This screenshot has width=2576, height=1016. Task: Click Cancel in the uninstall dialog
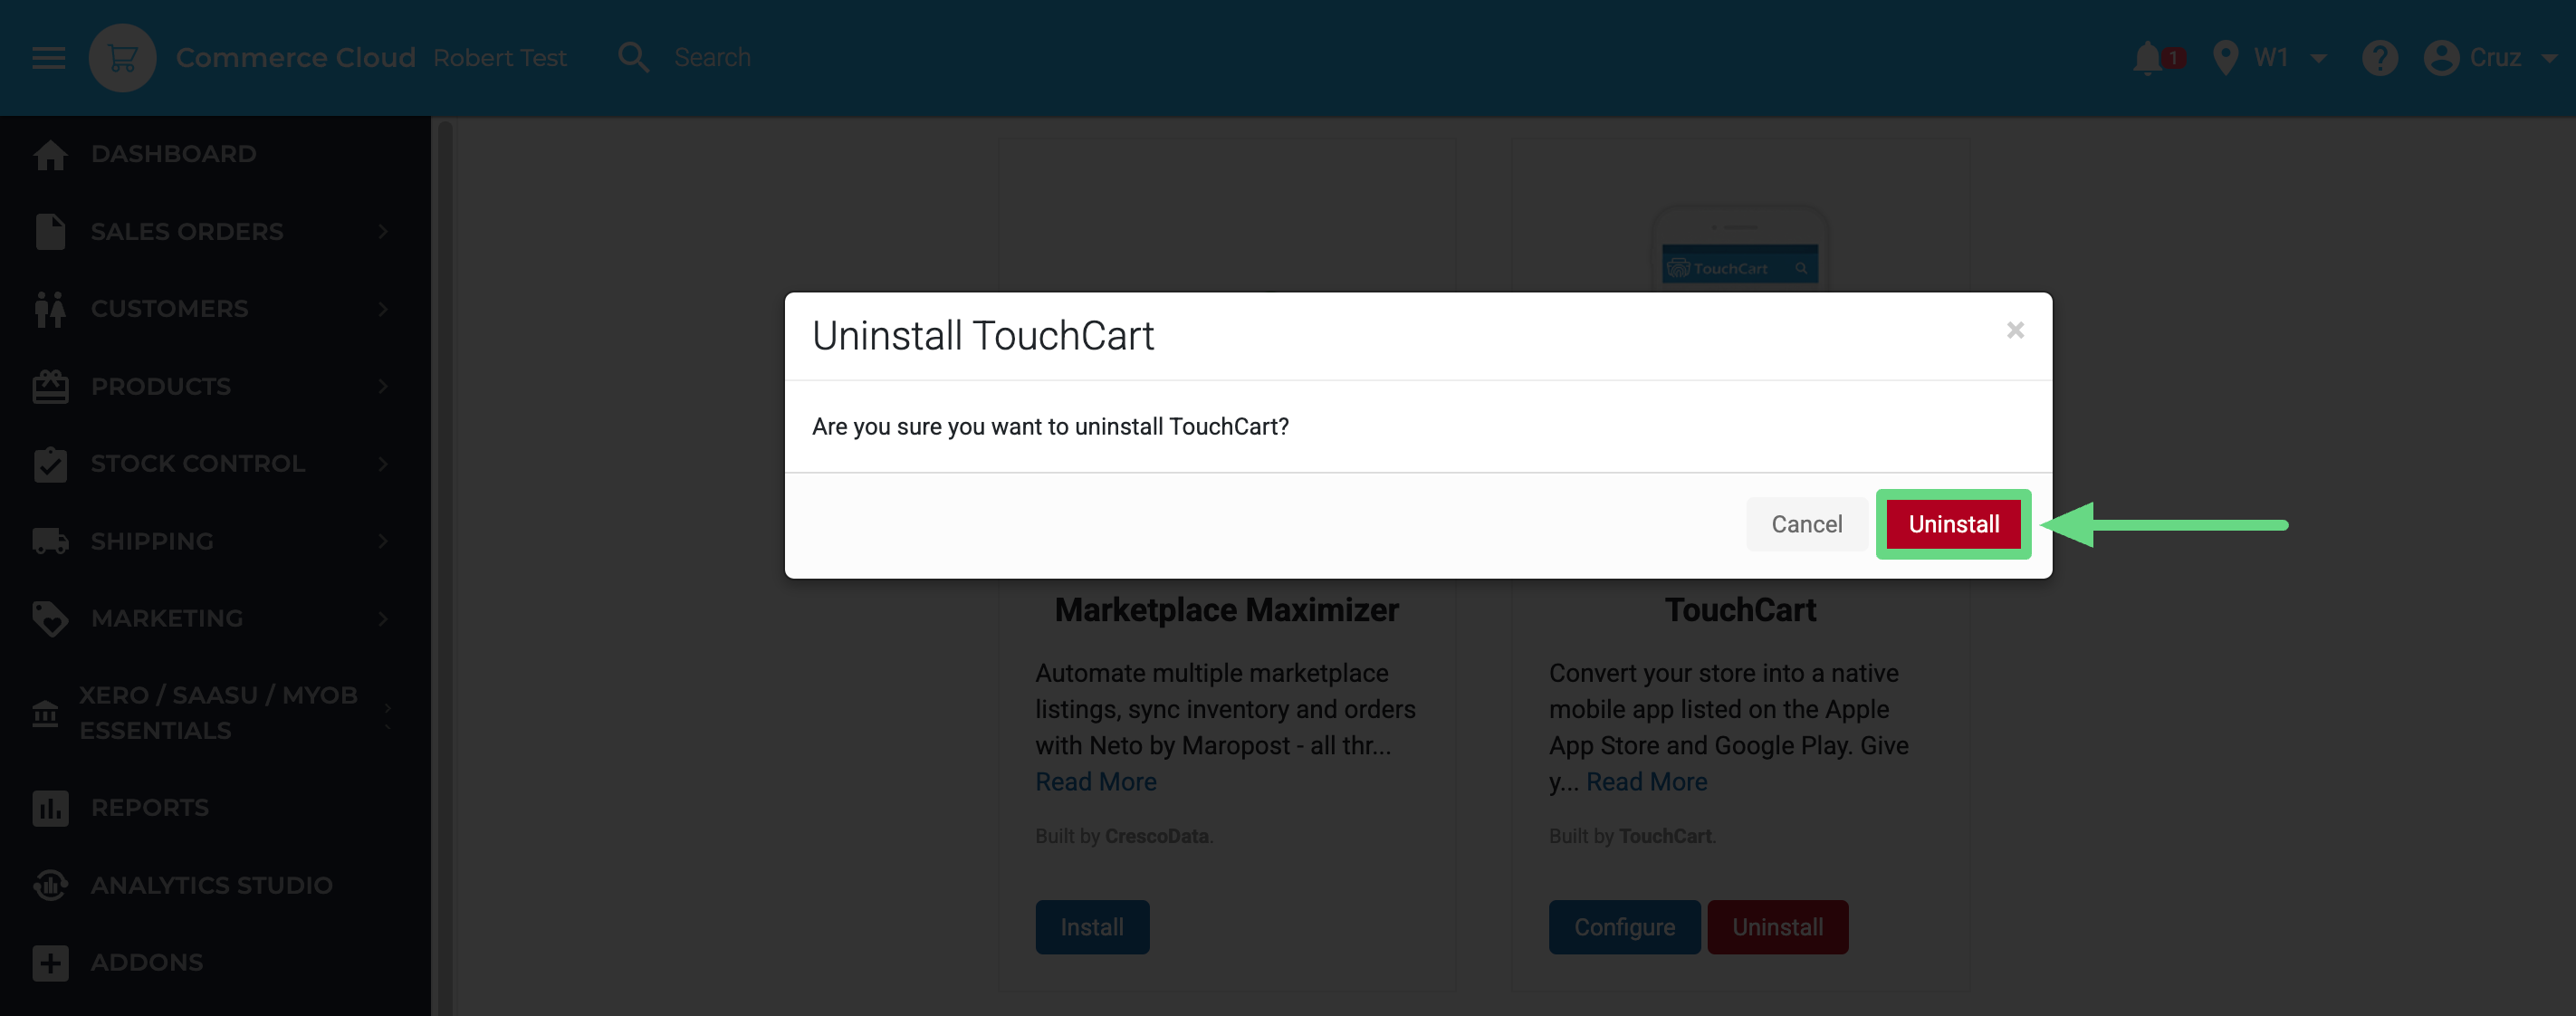click(1806, 523)
